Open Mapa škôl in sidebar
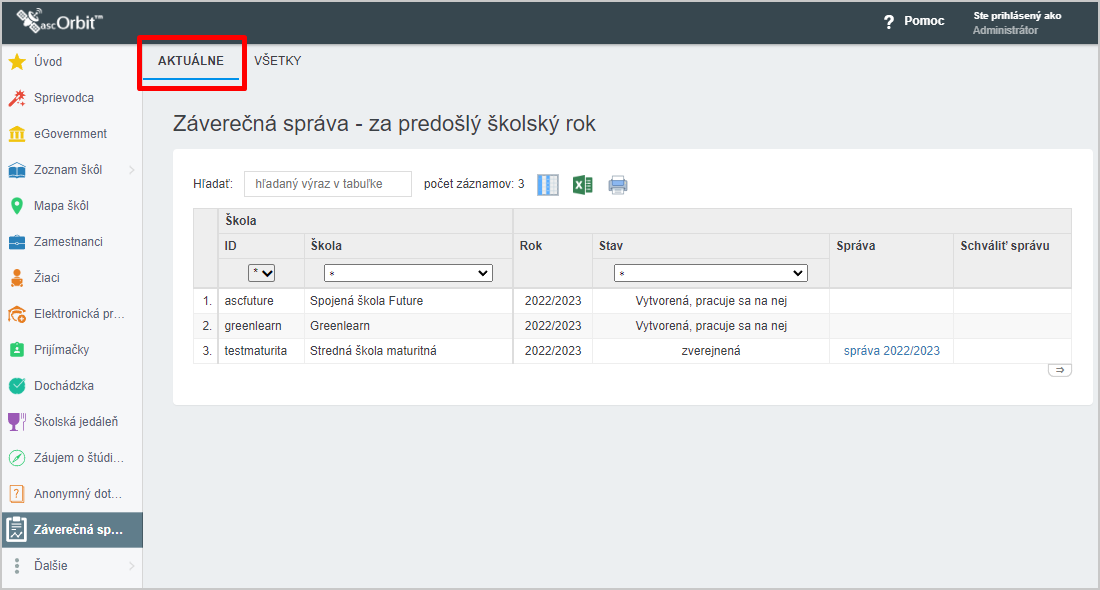Screen dimensions: 1100x590 (x=61, y=206)
